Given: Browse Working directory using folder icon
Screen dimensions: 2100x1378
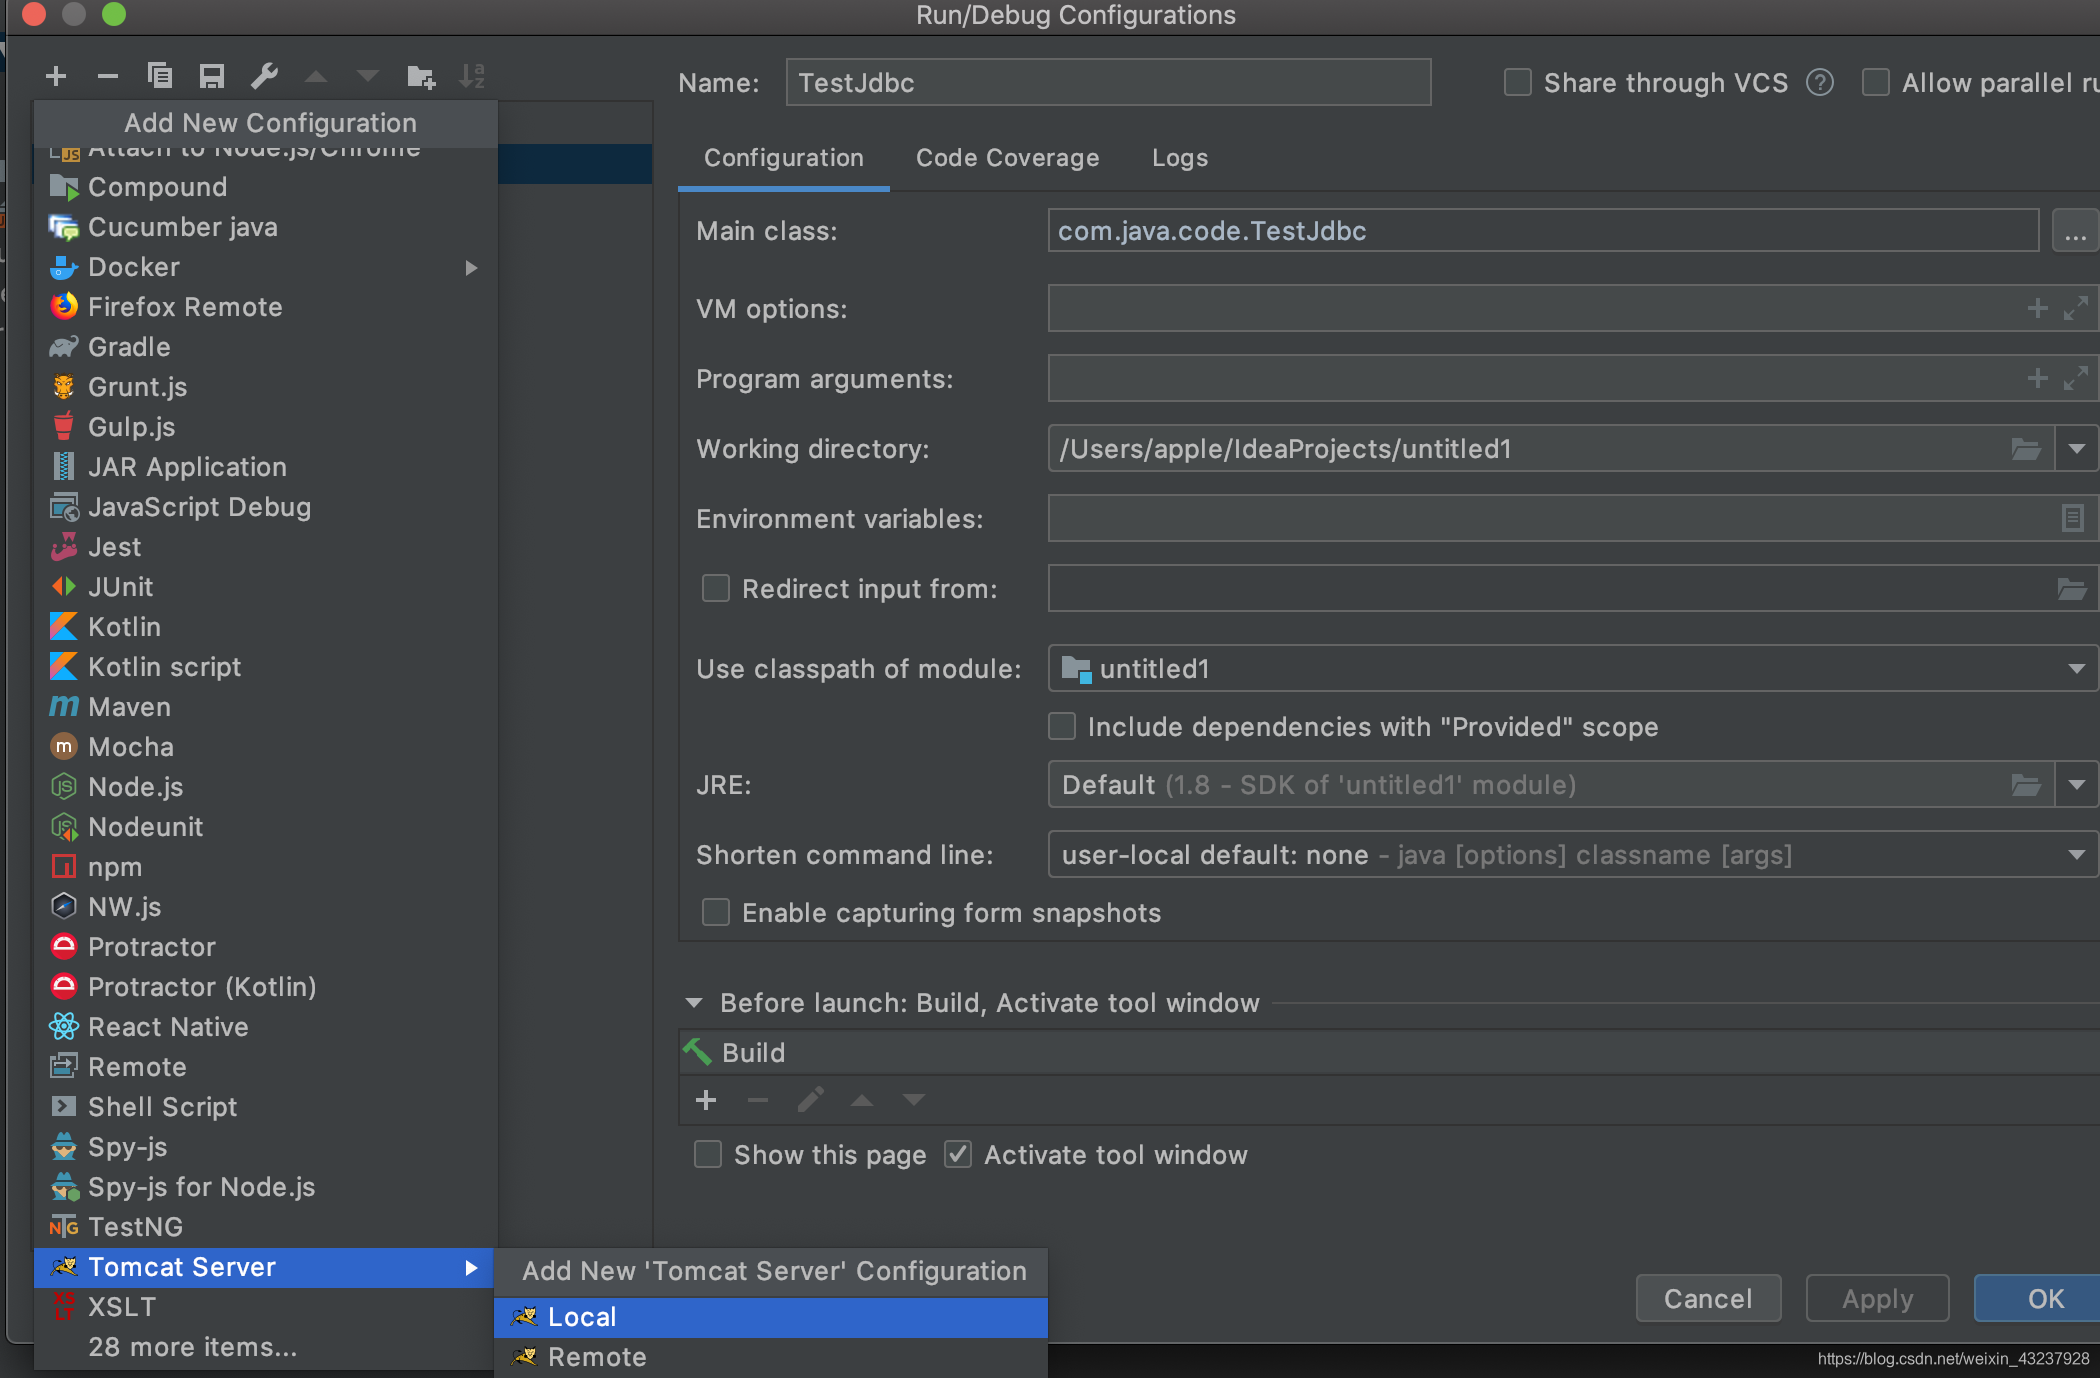Looking at the screenshot, I should coord(2026,449).
